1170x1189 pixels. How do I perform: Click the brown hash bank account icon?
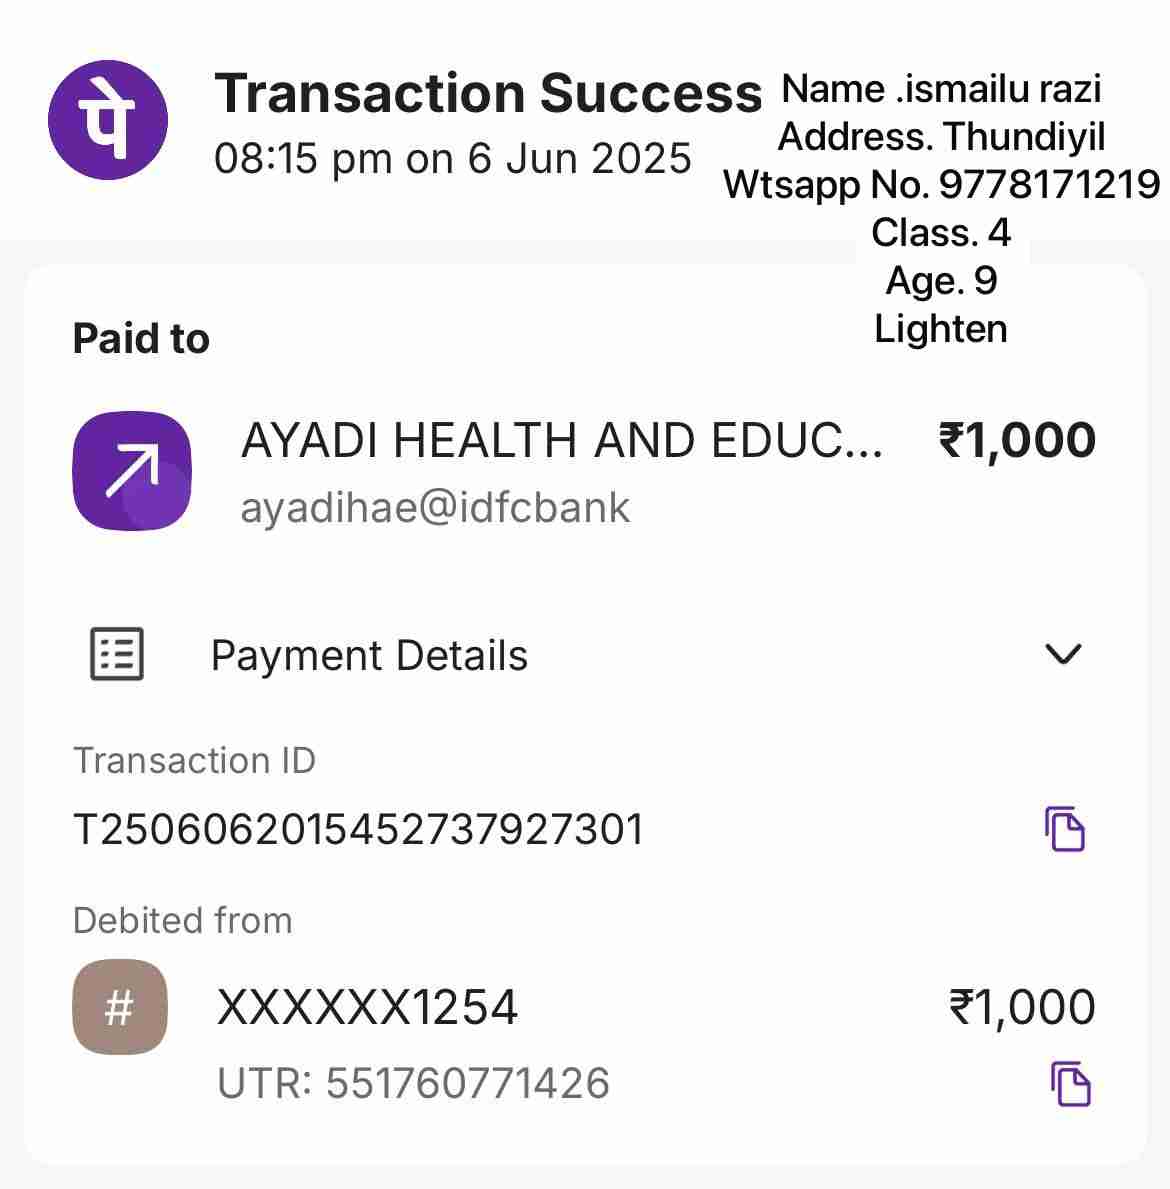(x=120, y=1007)
